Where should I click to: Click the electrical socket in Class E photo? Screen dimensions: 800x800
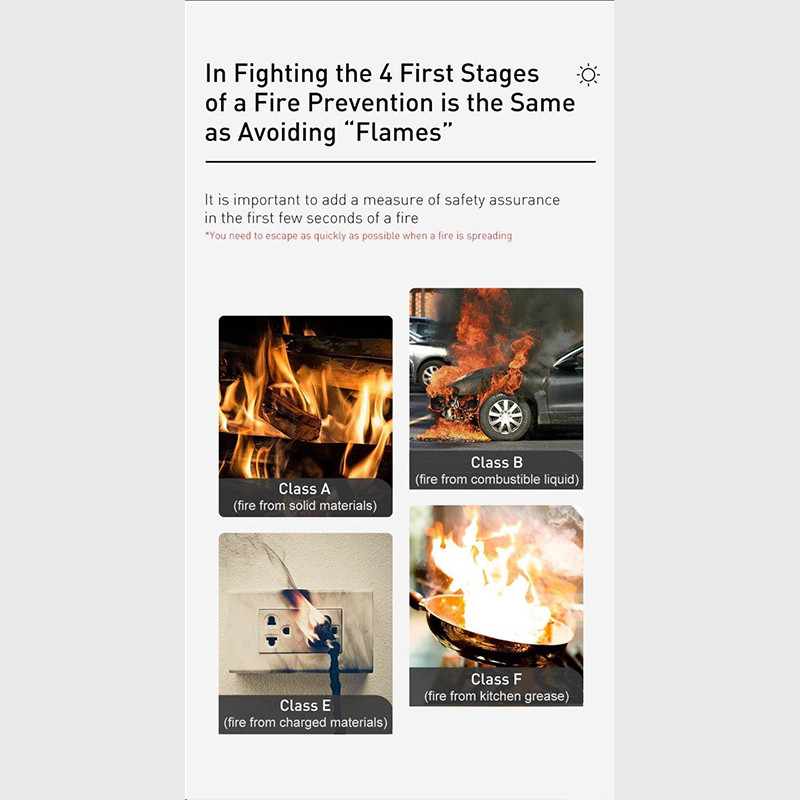(300, 631)
